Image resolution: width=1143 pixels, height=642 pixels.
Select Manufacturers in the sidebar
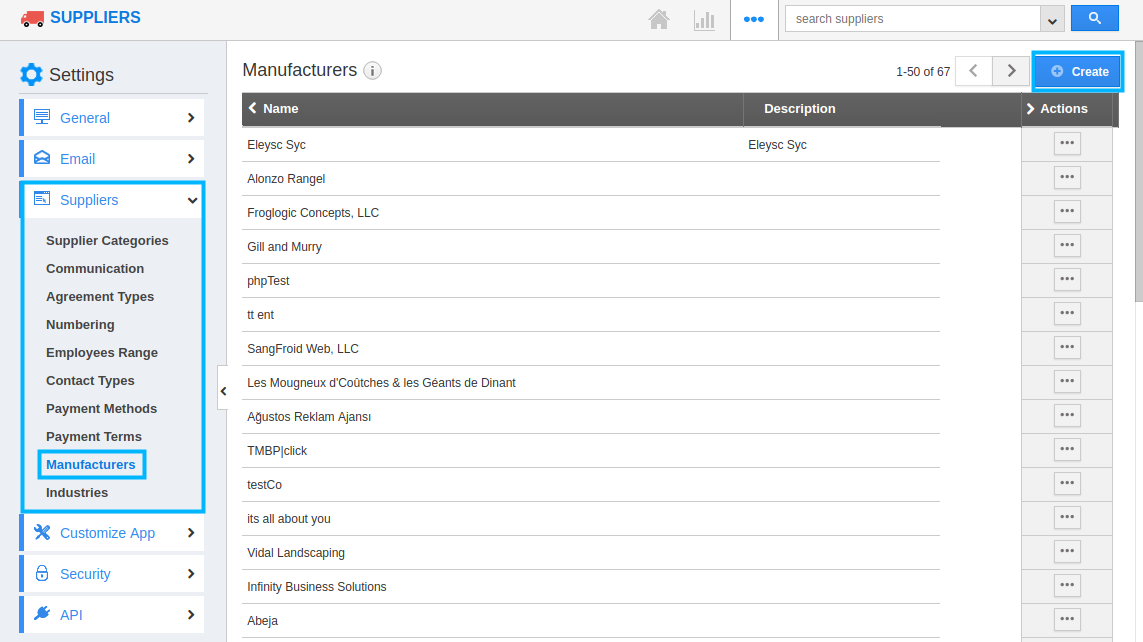pyautogui.click(x=90, y=465)
